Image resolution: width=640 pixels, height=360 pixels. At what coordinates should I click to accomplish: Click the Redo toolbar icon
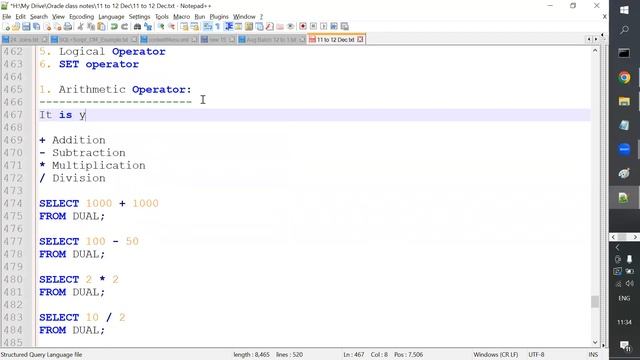pos(124,27)
